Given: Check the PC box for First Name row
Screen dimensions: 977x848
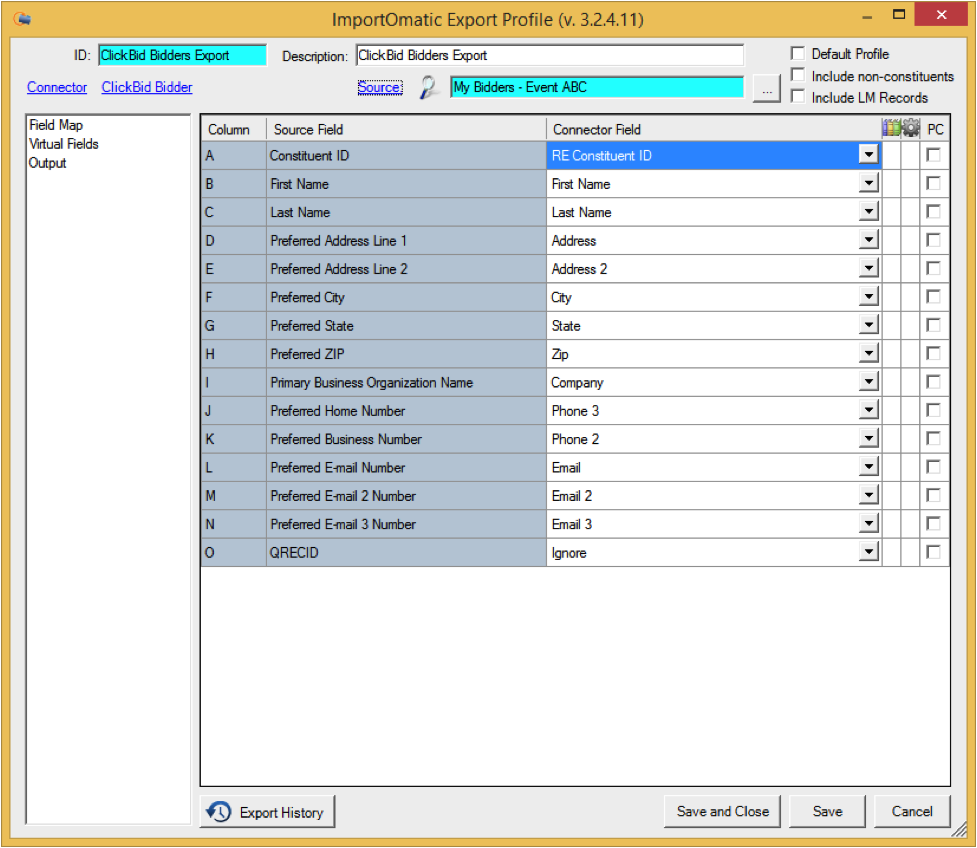Looking at the screenshot, I should tap(933, 183).
